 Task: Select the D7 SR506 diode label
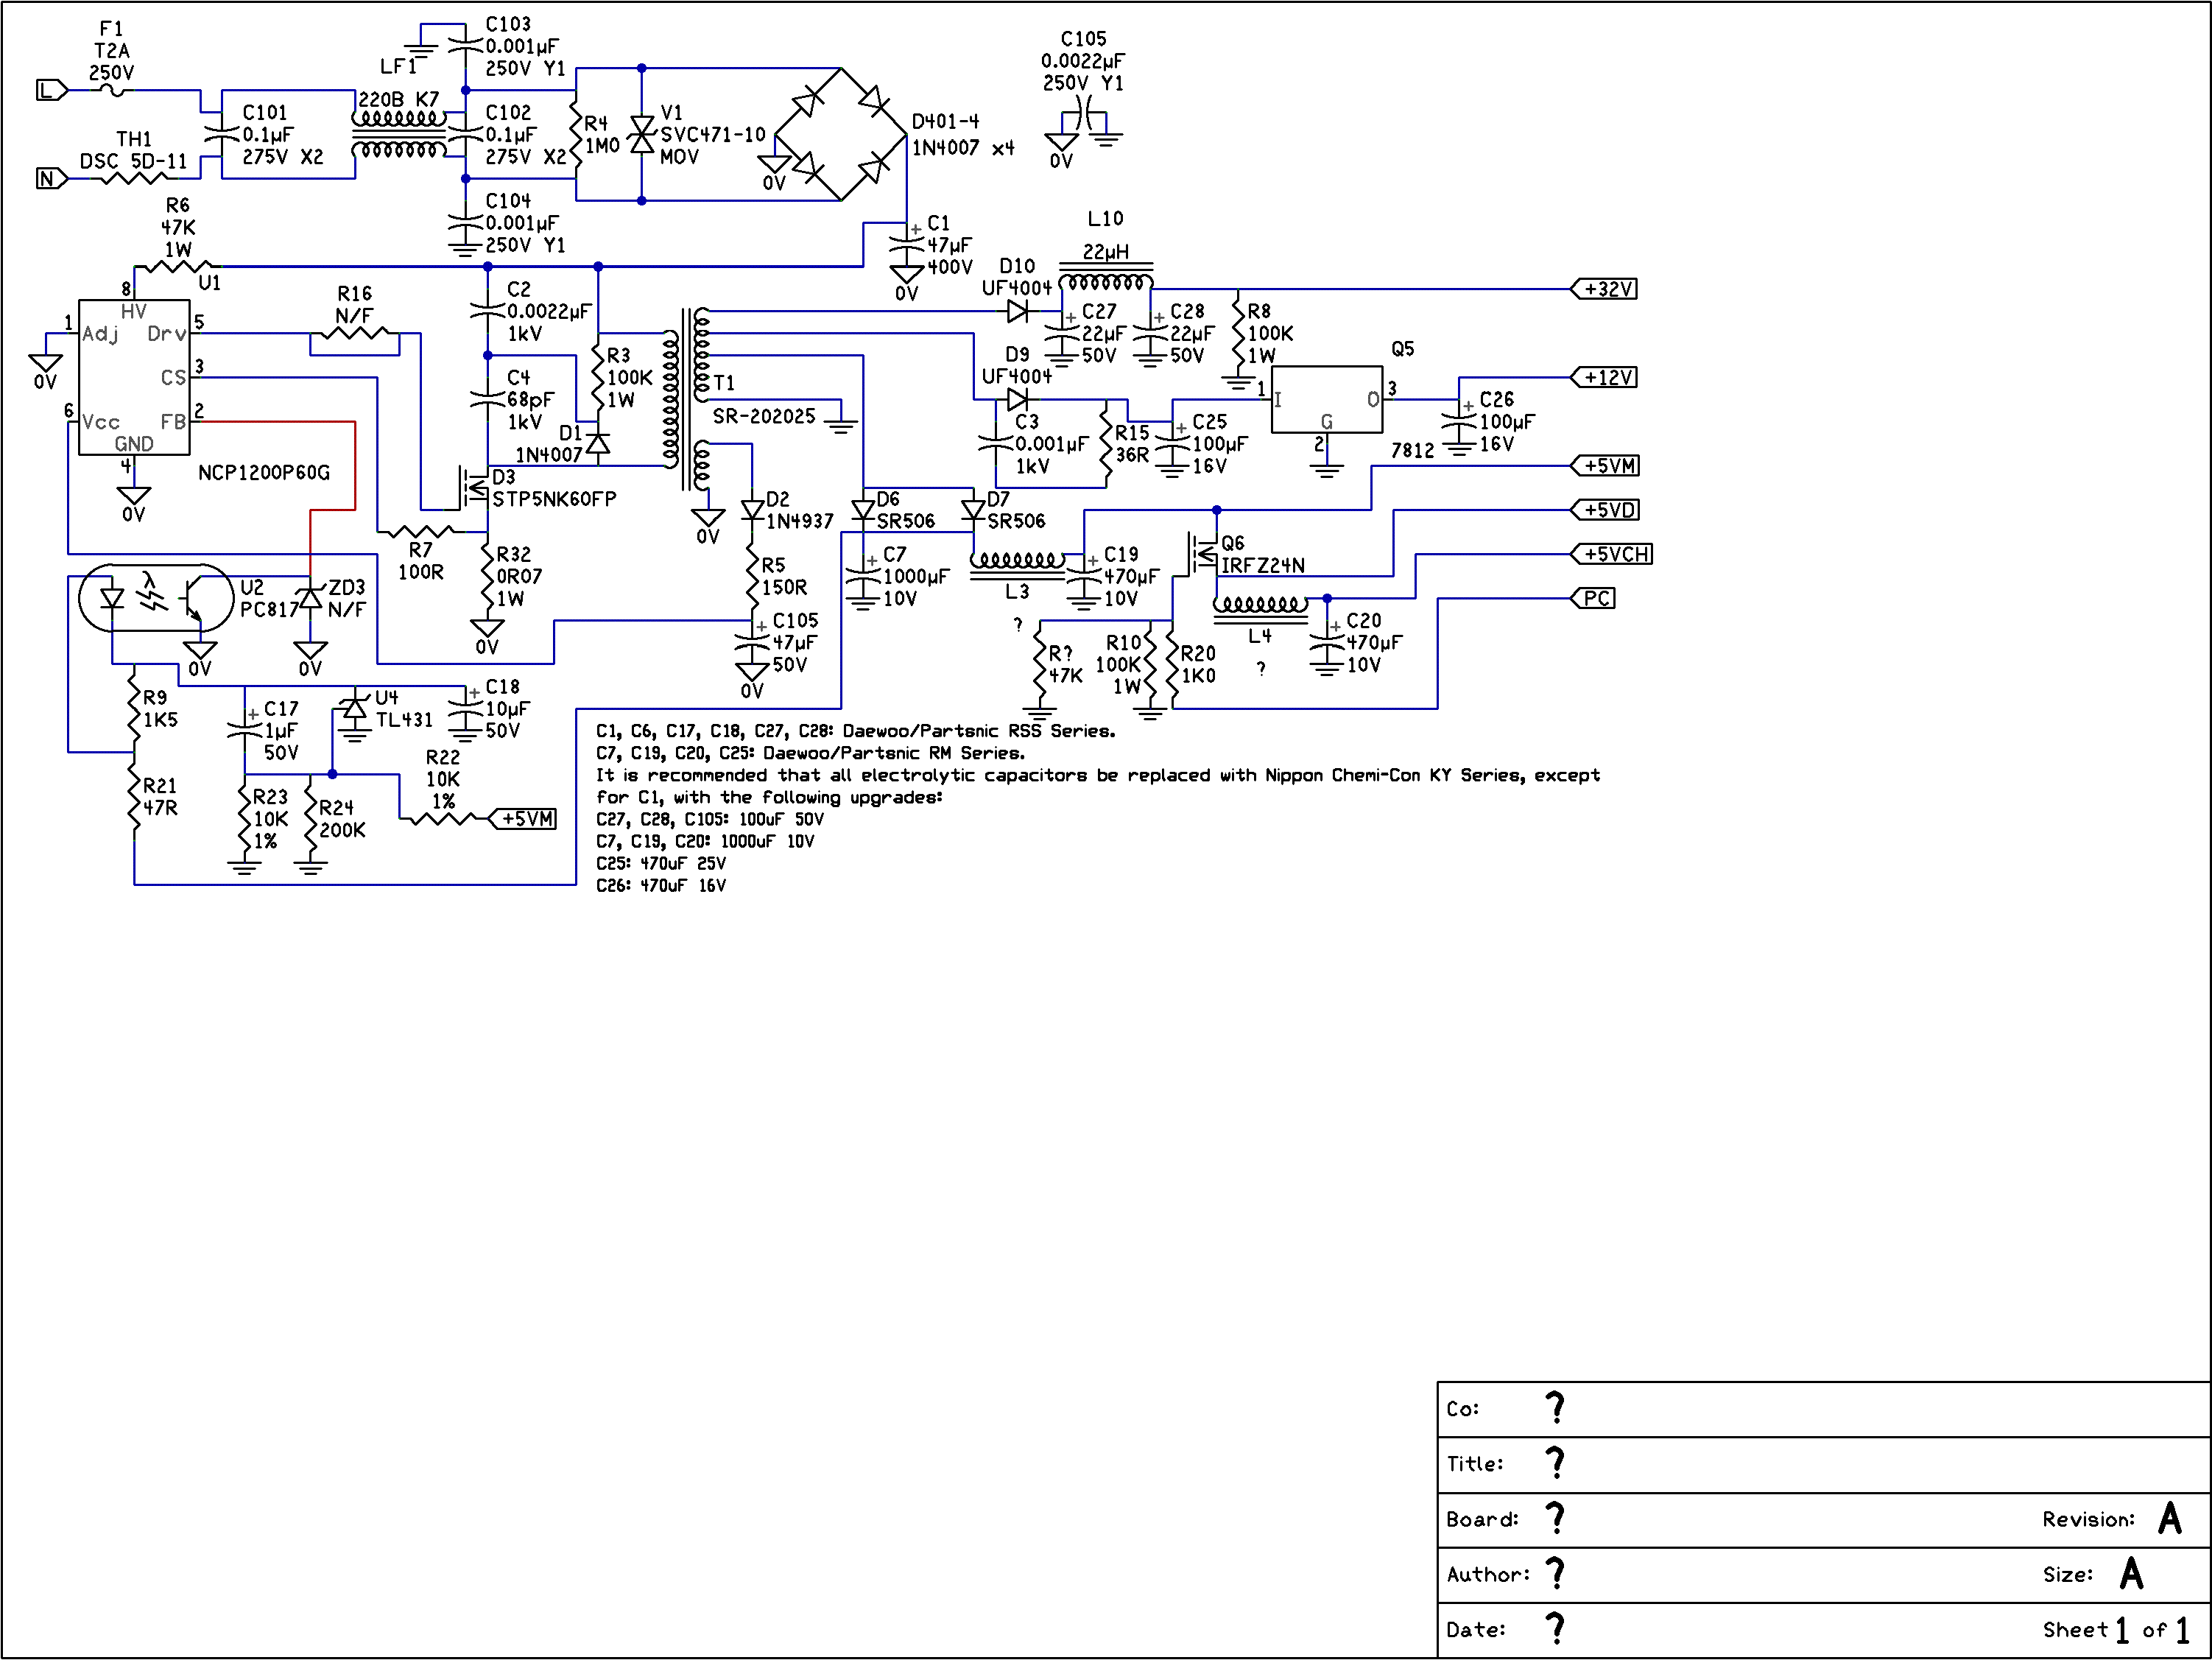click(x=1016, y=510)
